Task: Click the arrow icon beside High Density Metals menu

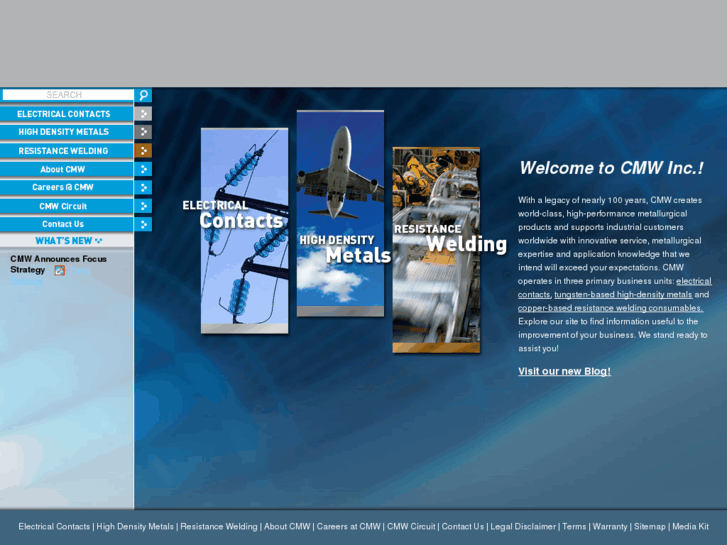Action: (143, 132)
